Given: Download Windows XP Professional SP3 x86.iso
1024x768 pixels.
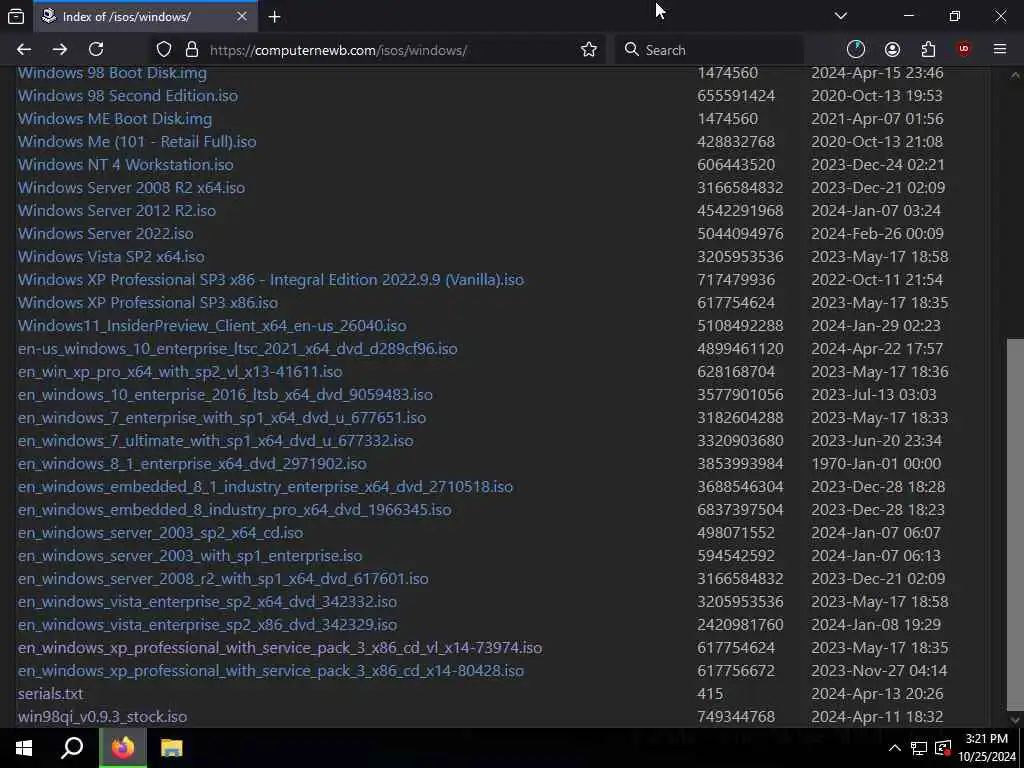Looking at the screenshot, I should pos(148,303).
